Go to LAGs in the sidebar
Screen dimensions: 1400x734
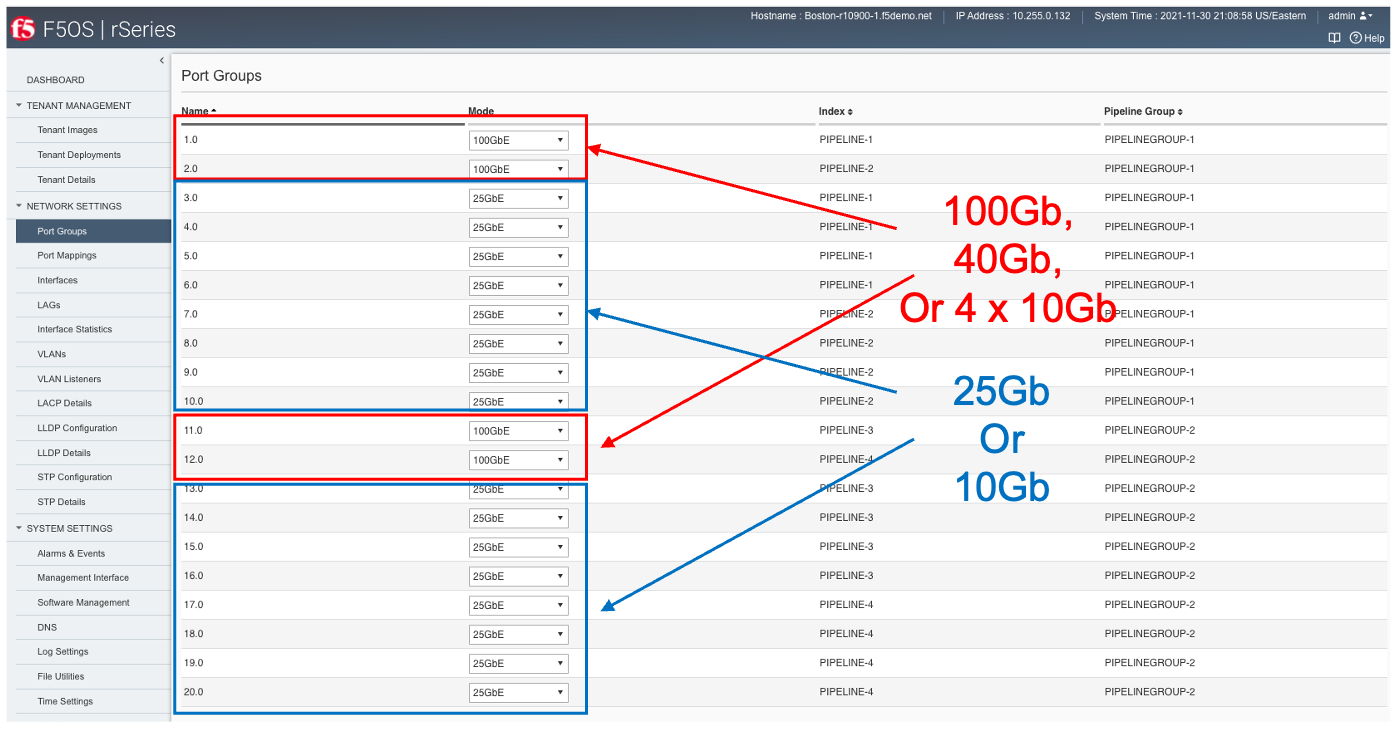click(49, 305)
